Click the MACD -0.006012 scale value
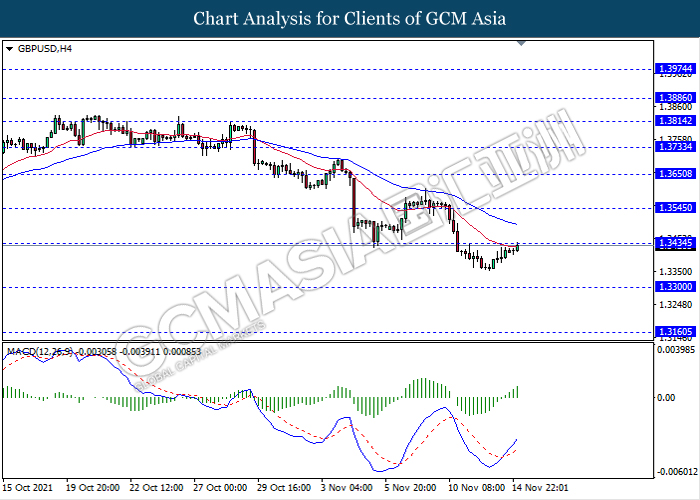The width and height of the screenshot is (700, 500). tap(677, 472)
